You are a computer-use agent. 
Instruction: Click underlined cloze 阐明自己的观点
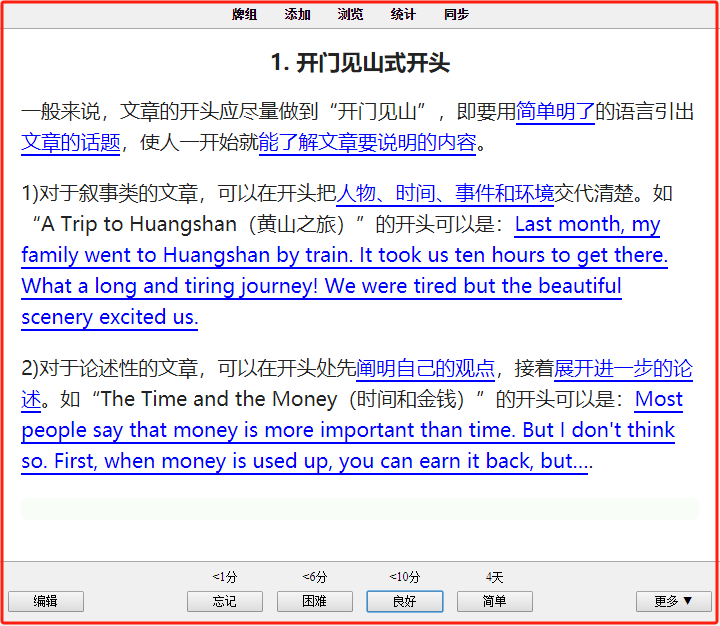pos(425,368)
